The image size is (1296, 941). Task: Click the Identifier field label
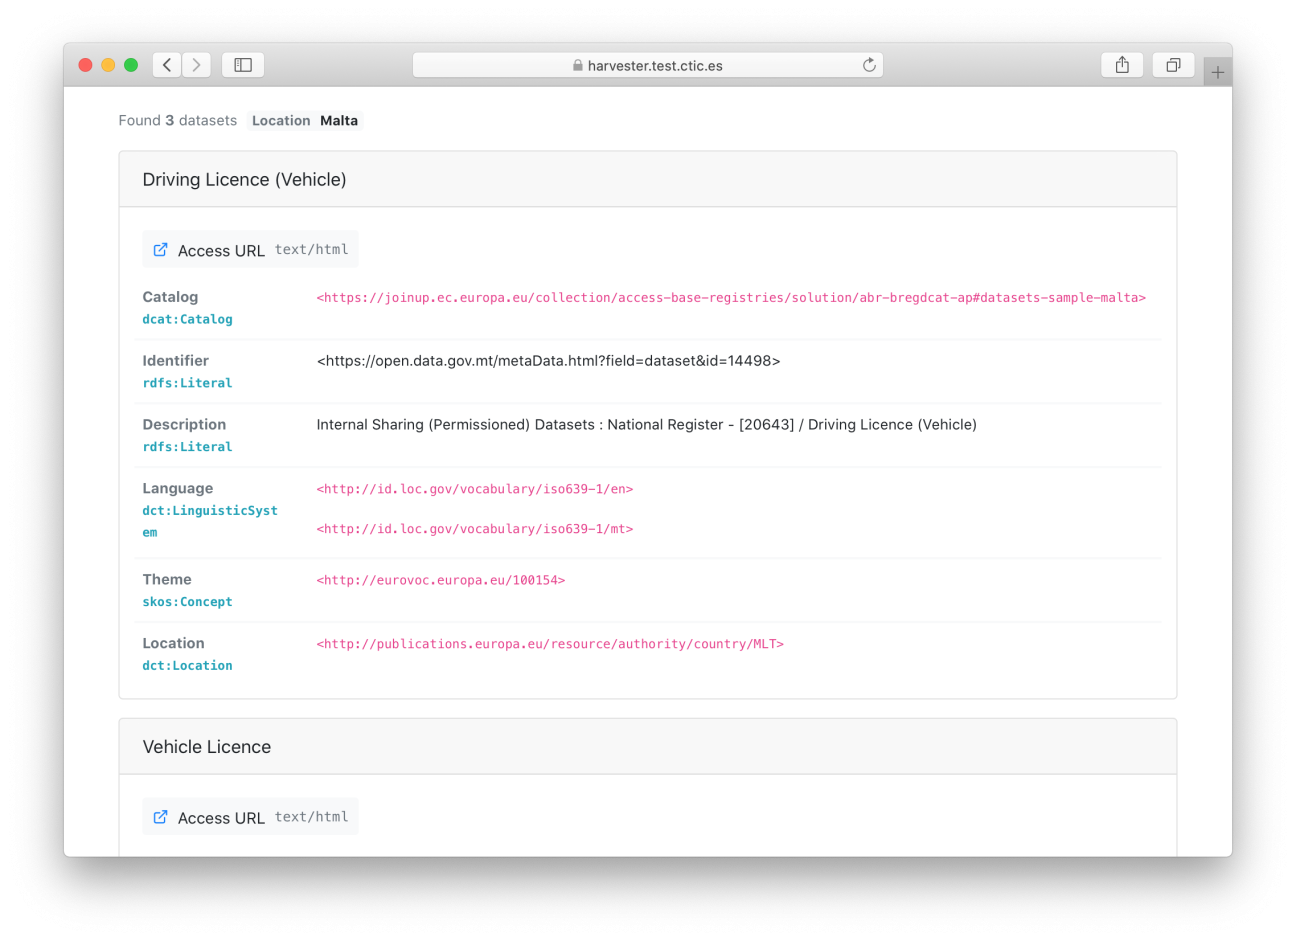point(176,361)
